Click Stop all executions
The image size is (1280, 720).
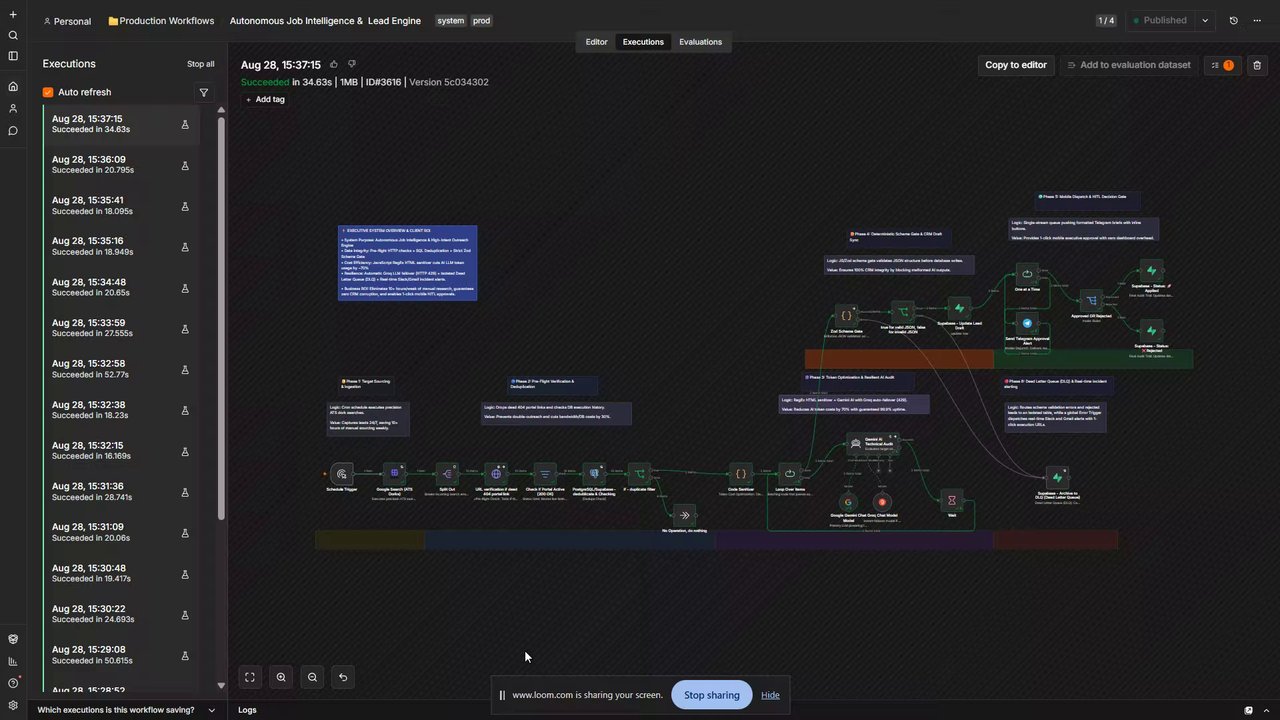(200, 64)
